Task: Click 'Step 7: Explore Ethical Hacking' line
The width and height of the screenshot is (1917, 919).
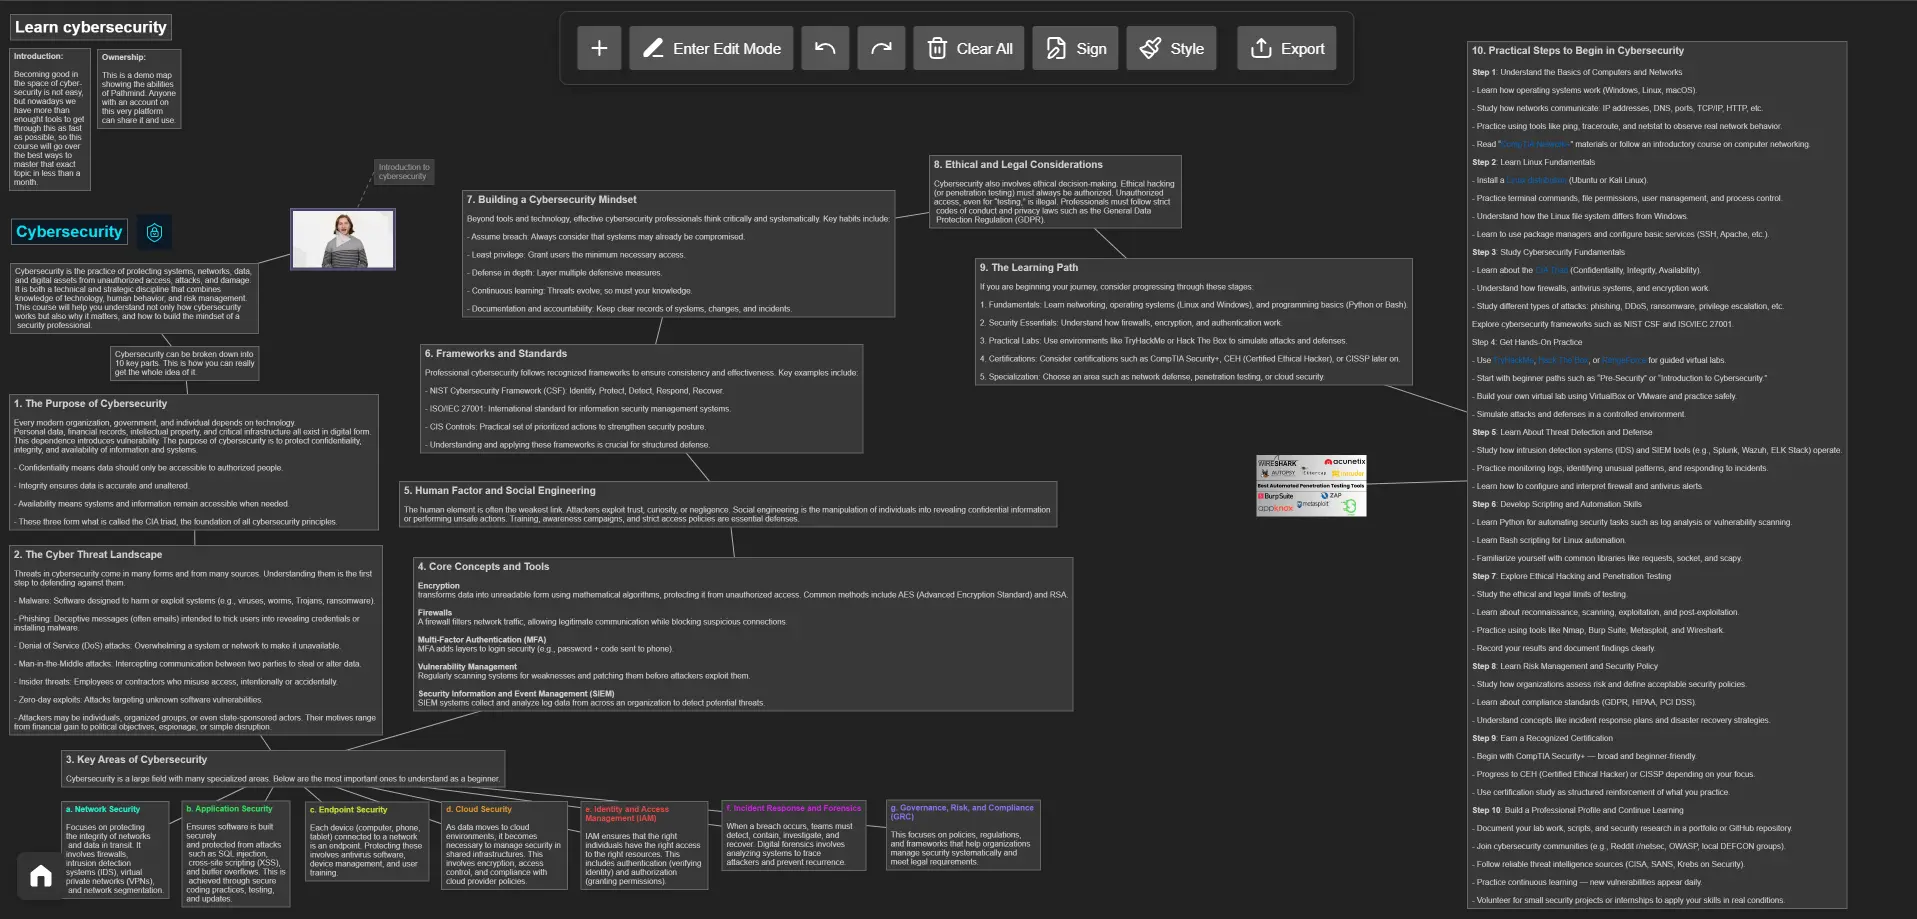Action: point(1571,576)
